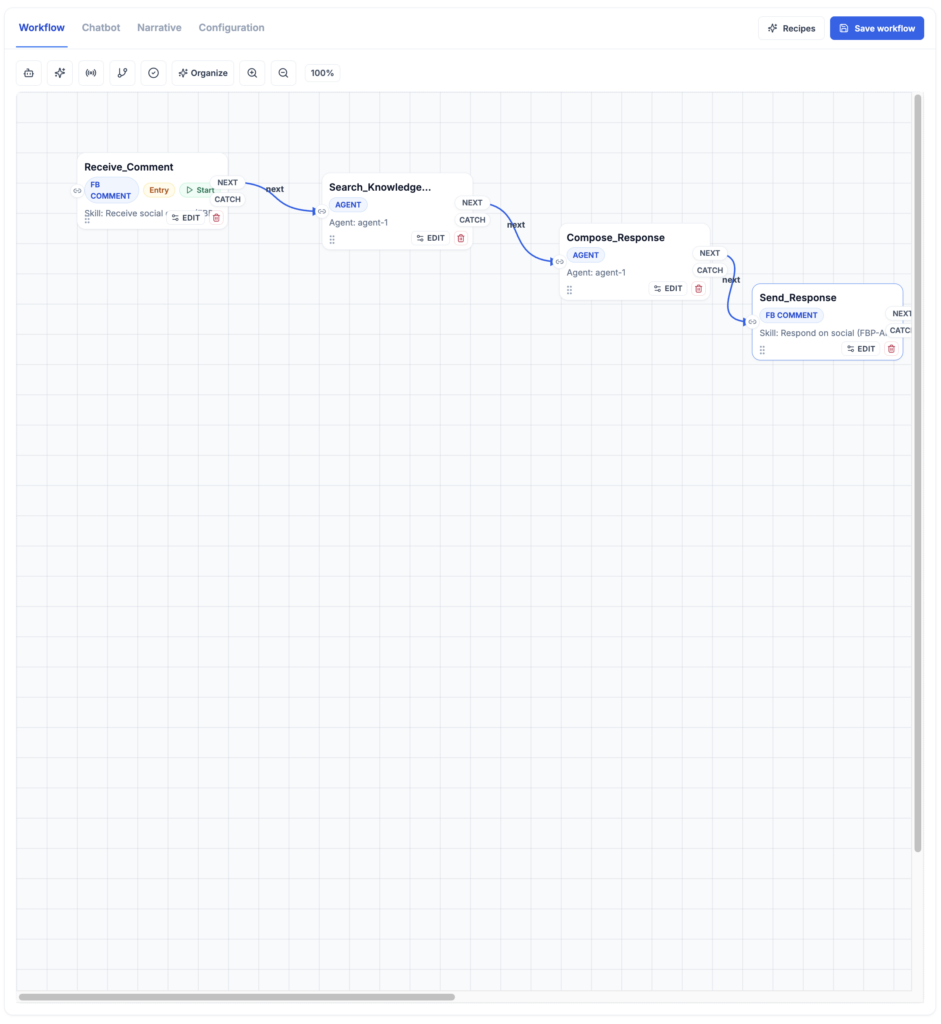
Task: Open the Recipes panel
Action: pyautogui.click(x=791, y=28)
